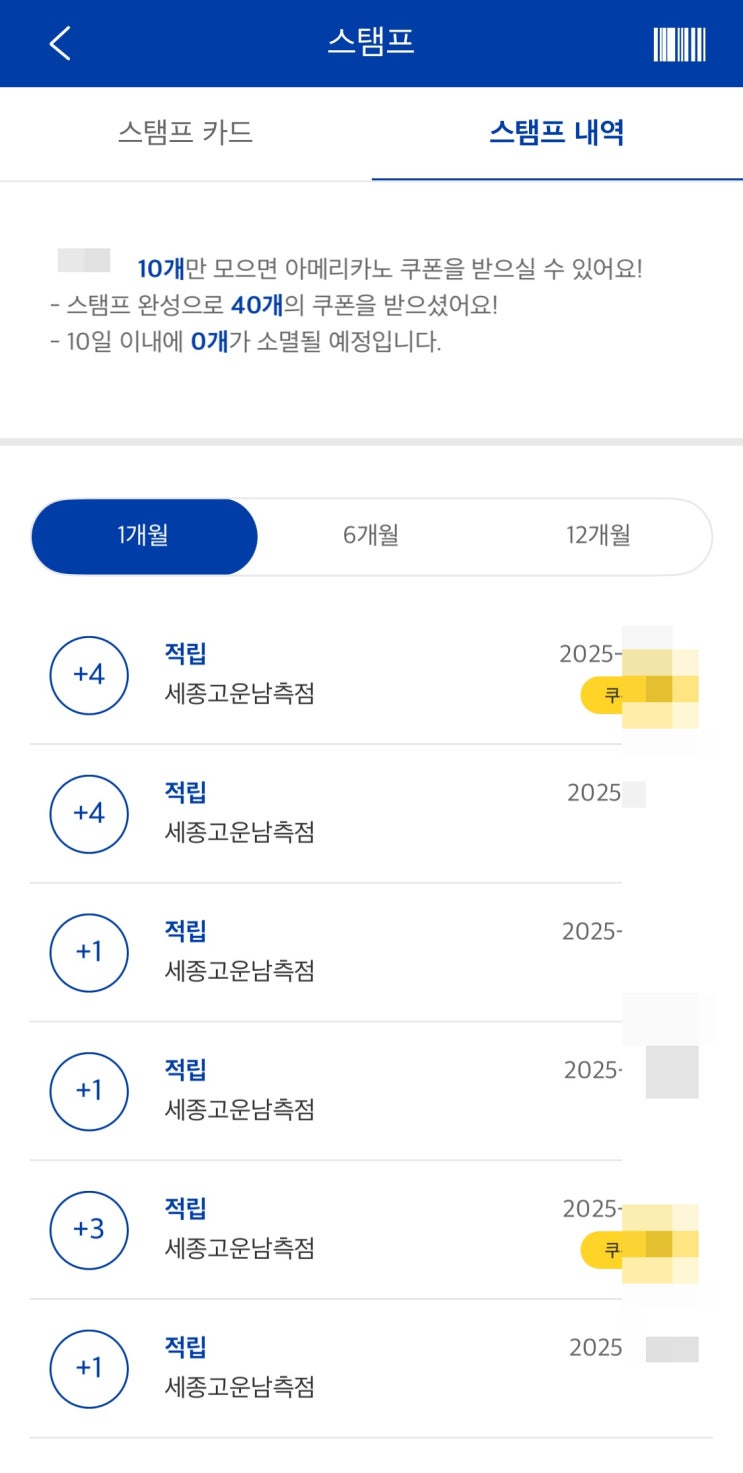Tap 세종고운남측점 in the last entry

[239, 1387]
